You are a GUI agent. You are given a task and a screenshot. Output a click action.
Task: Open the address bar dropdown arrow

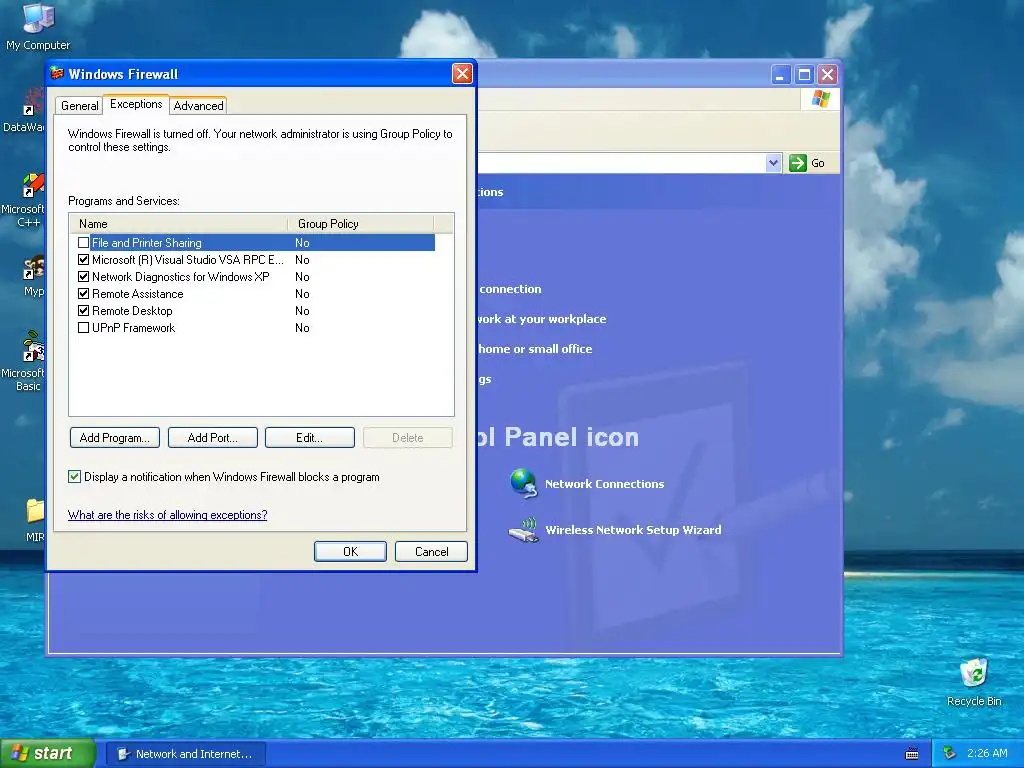773,163
